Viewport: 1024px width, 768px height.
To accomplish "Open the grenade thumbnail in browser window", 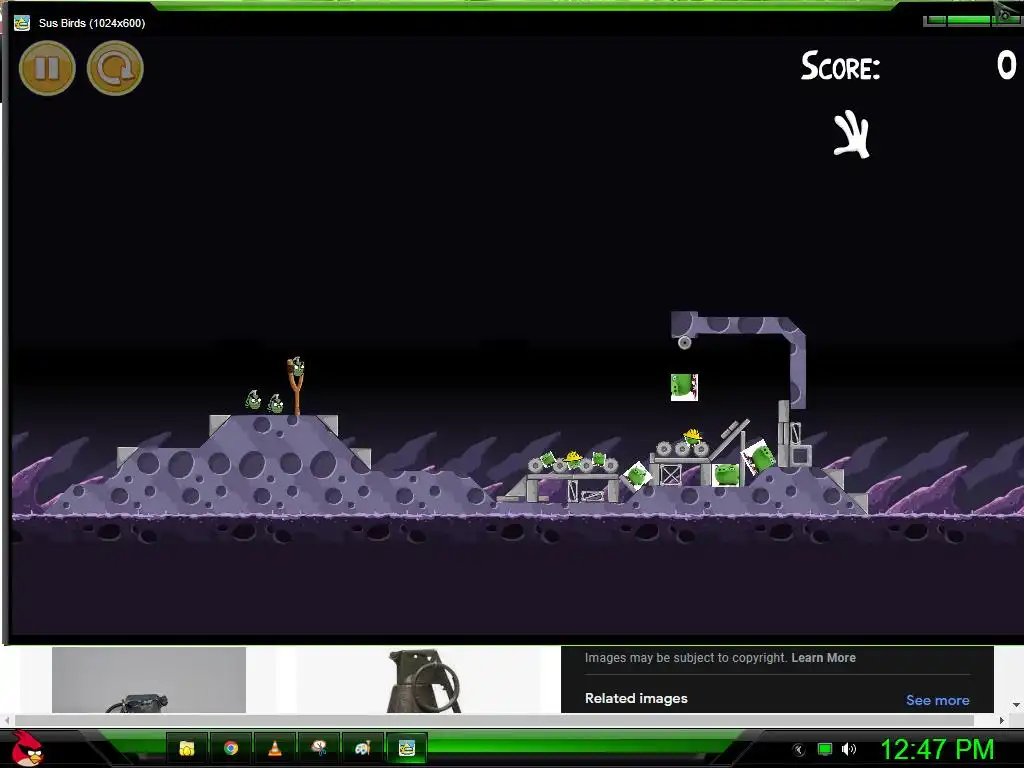I will pos(418,680).
